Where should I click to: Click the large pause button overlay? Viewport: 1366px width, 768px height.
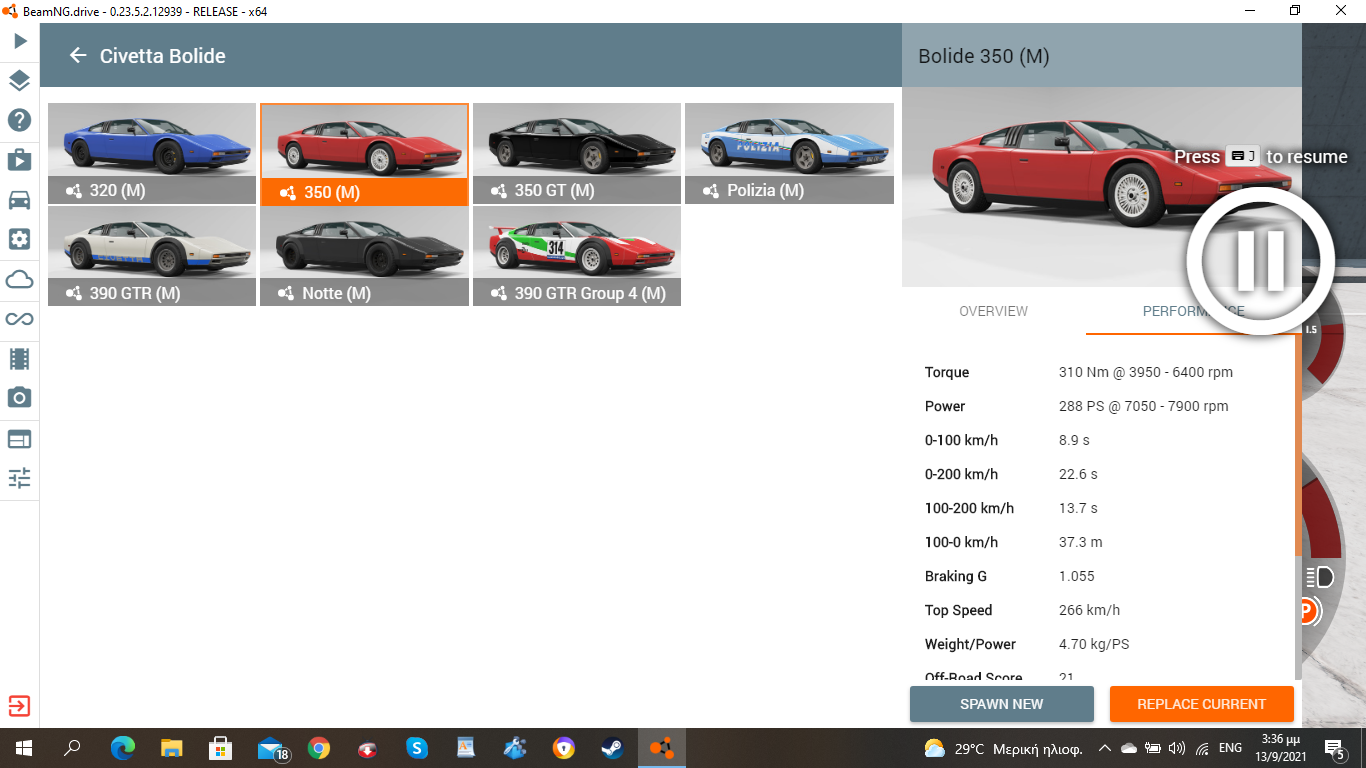[1260, 260]
